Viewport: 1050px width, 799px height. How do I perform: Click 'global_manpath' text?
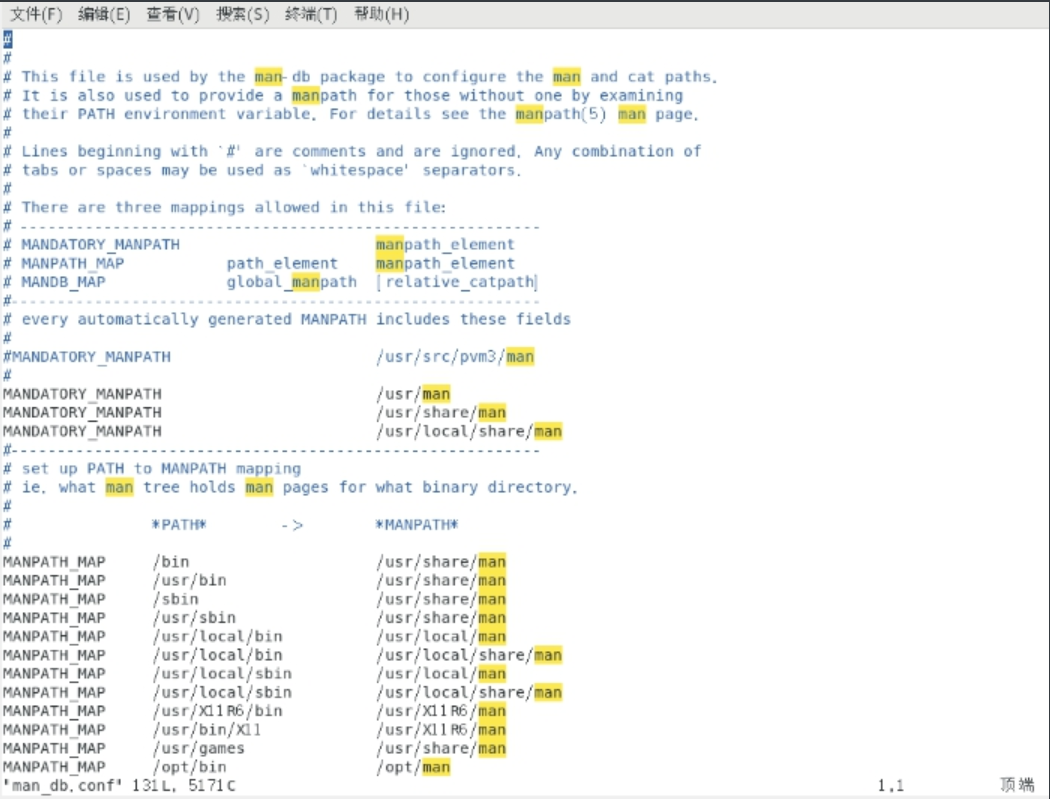point(291,282)
